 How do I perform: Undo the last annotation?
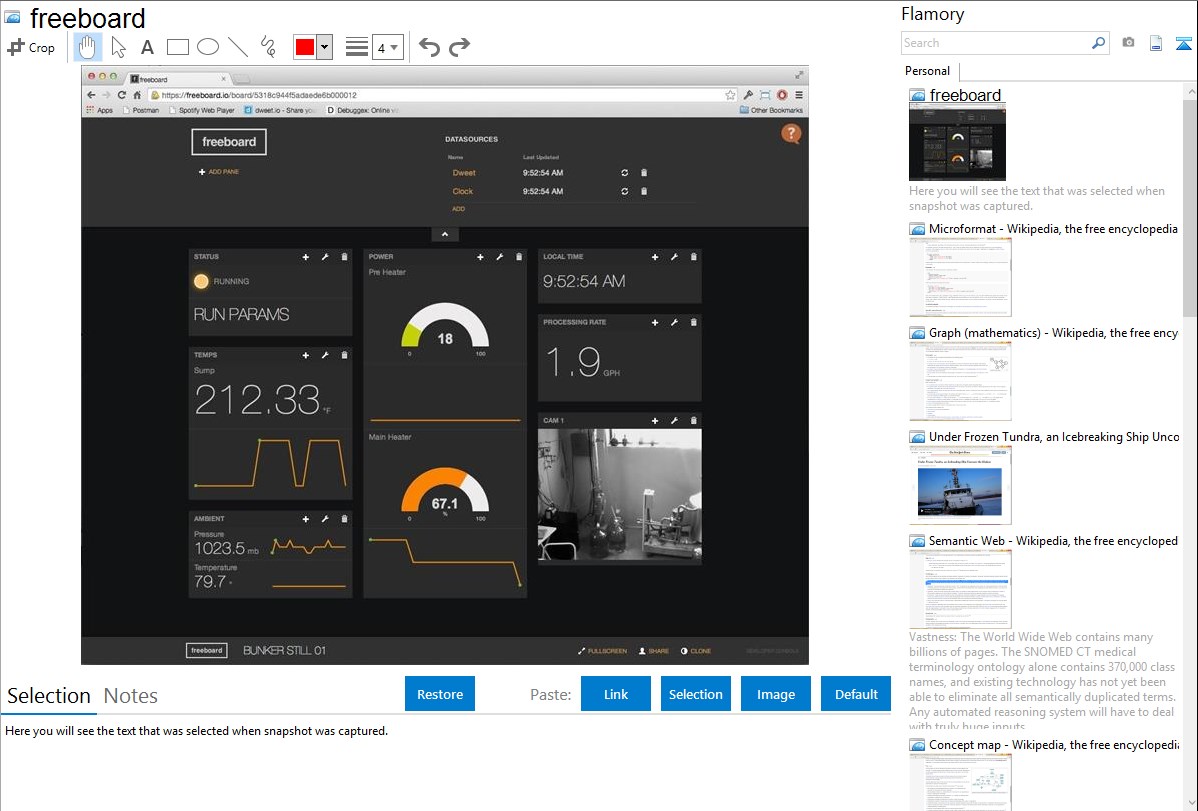coord(429,47)
